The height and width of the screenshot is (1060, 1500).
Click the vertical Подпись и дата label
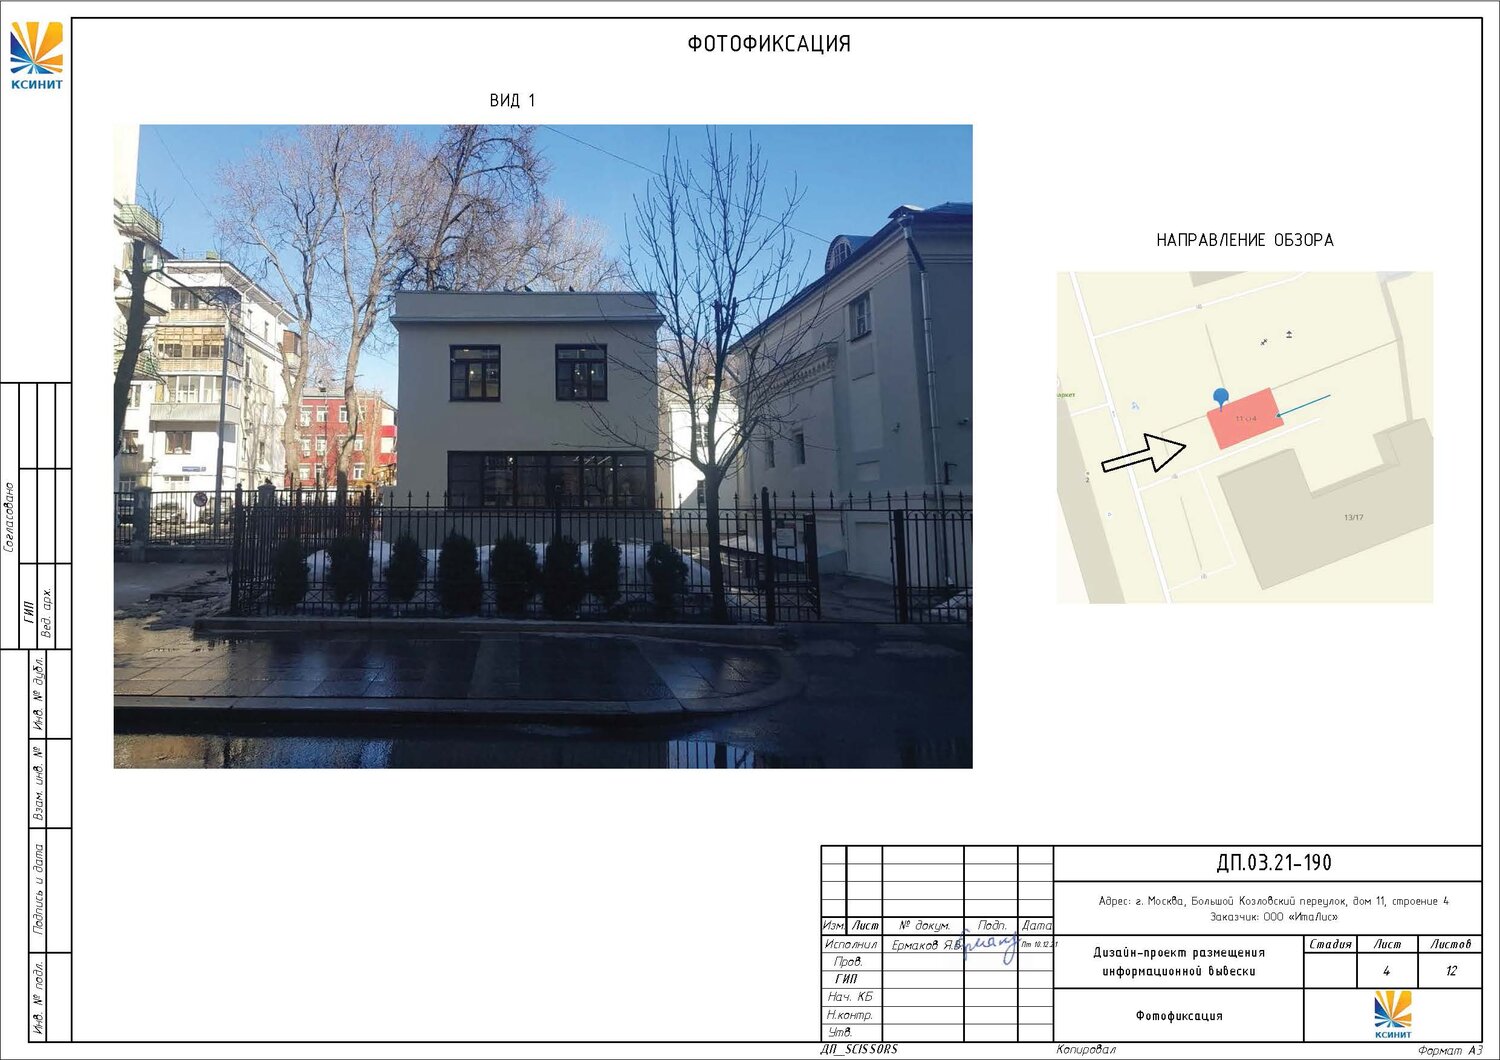pyautogui.click(x=39, y=889)
